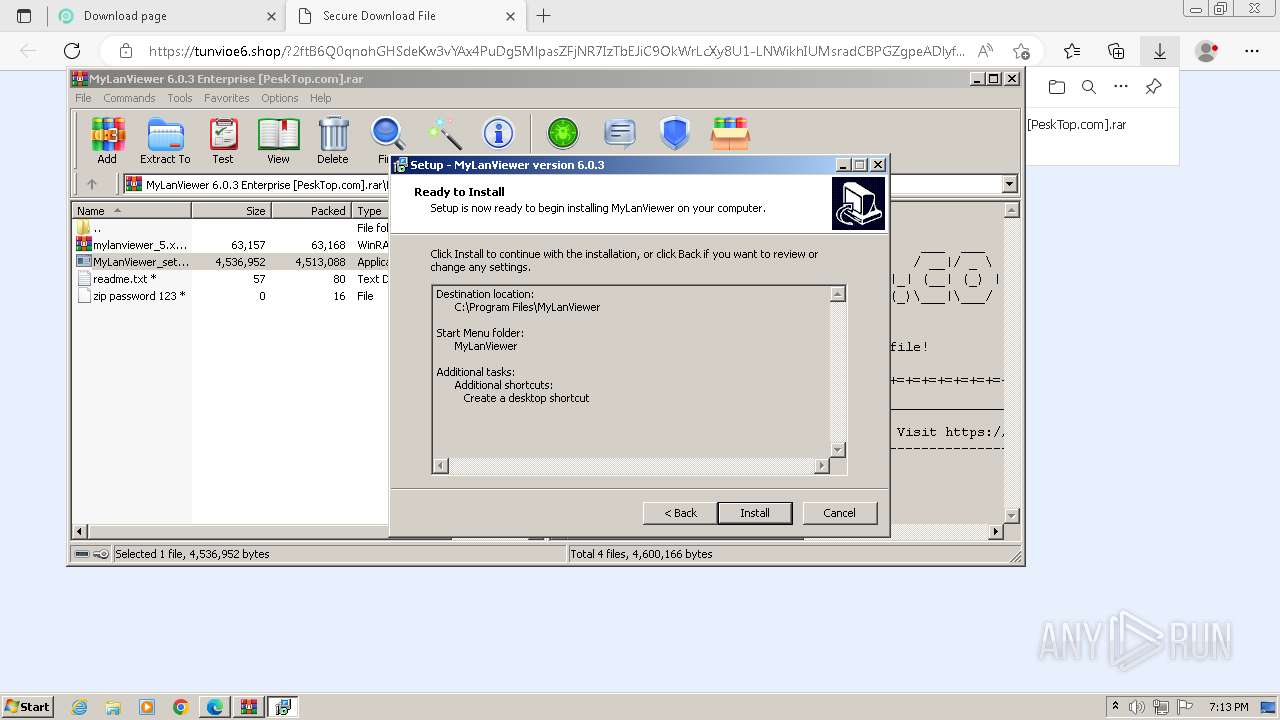Image resolution: width=1280 pixels, height=720 pixels.
Task: Add page to favorites star-plus icon
Action: tap(1021, 51)
